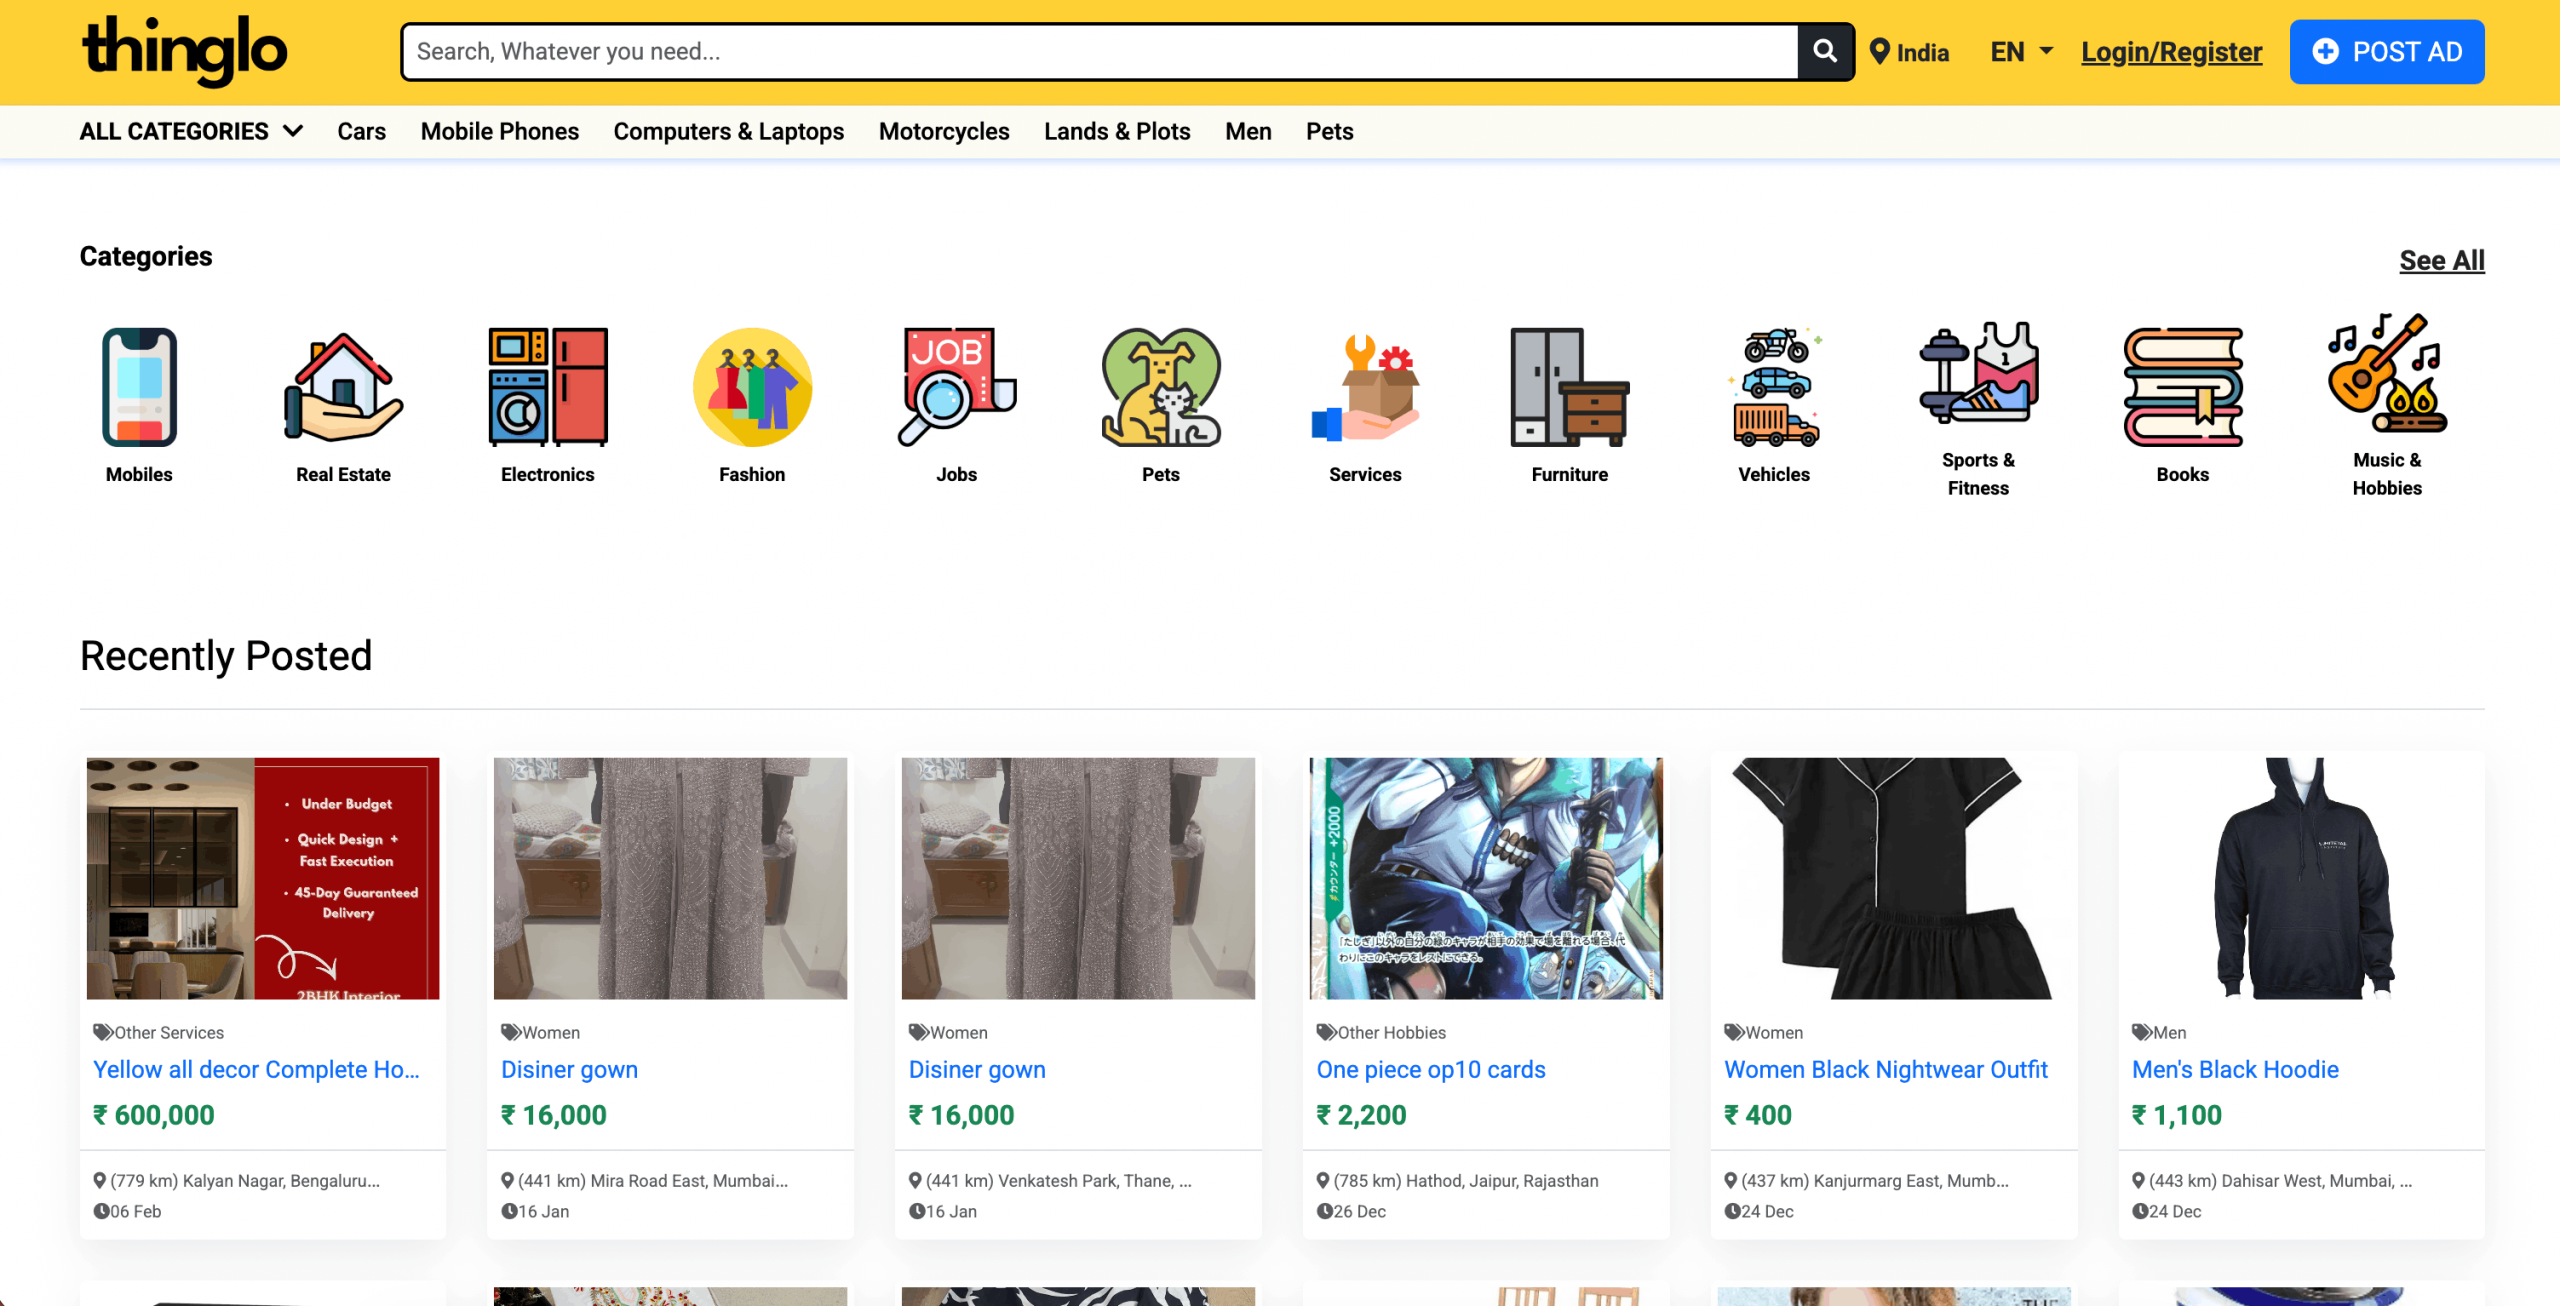Screen dimensions: 2560x1306
Task: Open the Jobs category icon
Action: pos(956,387)
